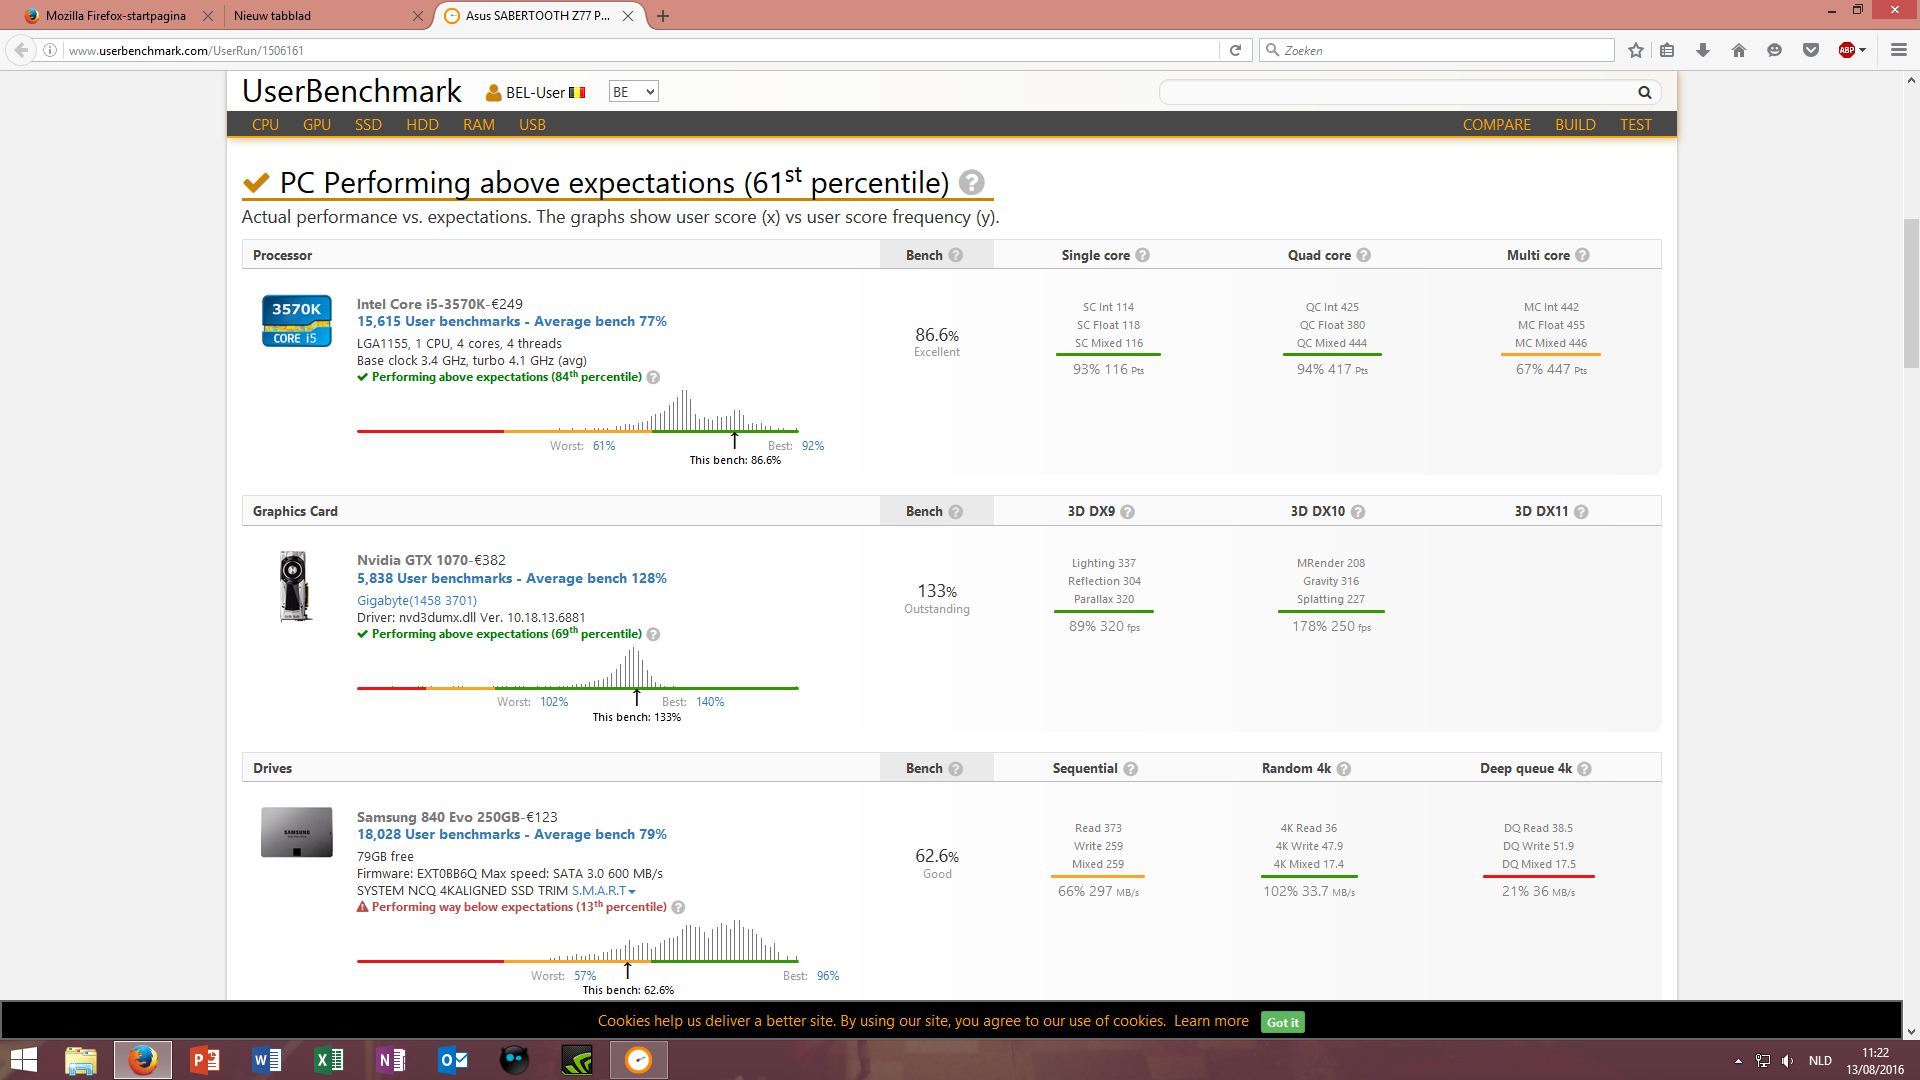The width and height of the screenshot is (1920, 1080).
Task: Click the GTX 1070 card thumbnail
Action: 295,586
